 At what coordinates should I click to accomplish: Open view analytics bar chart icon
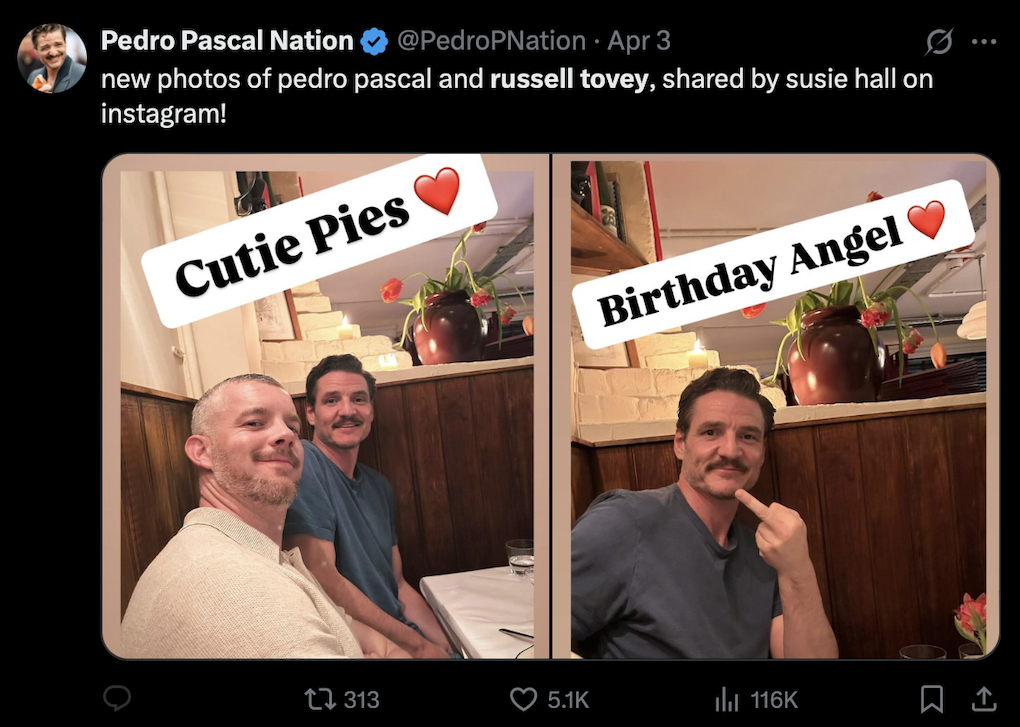click(x=727, y=699)
